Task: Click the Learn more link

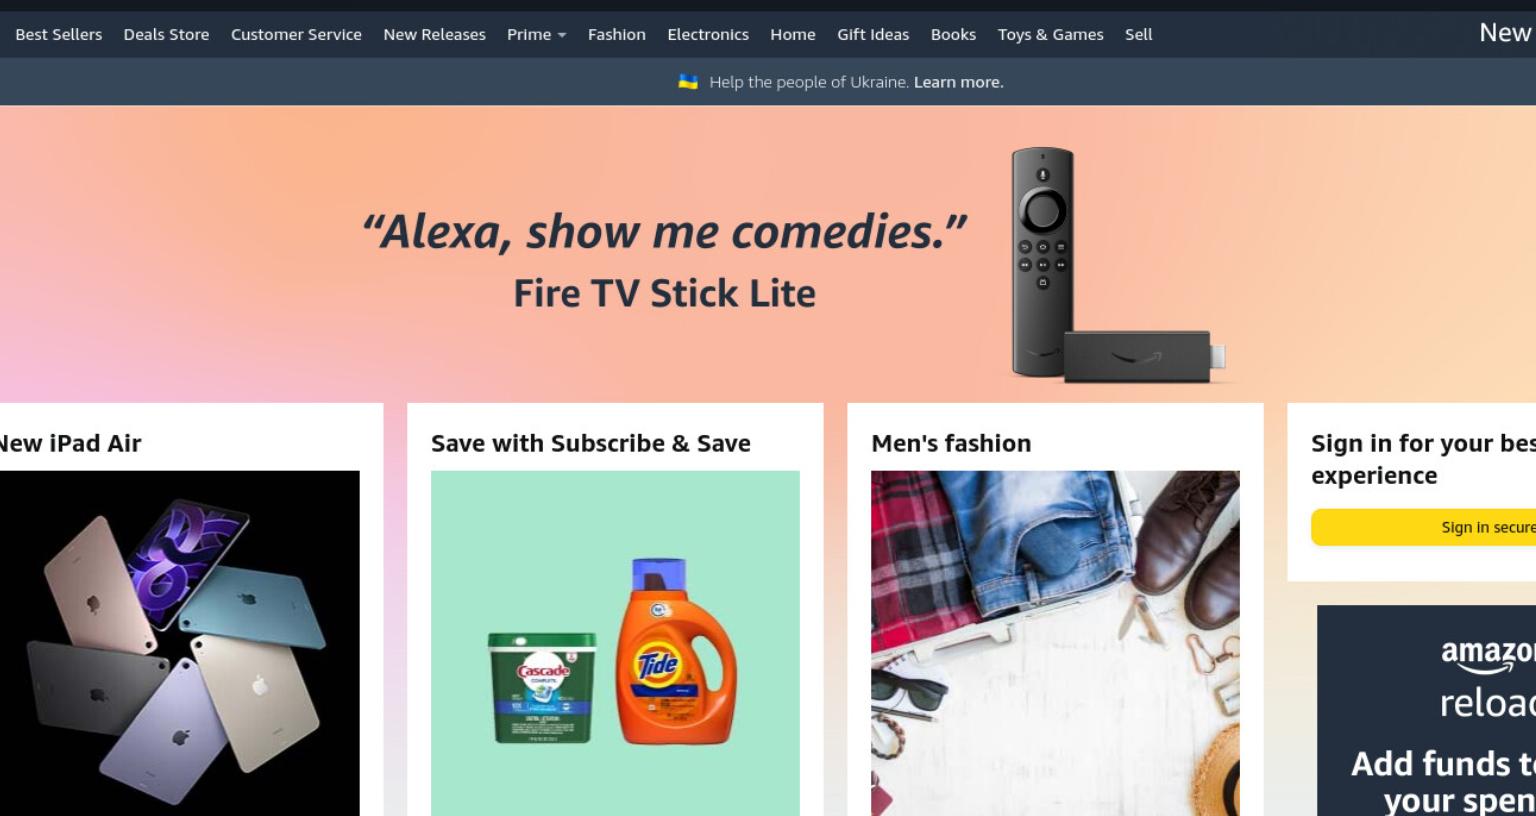Action: (x=958, y=82)
